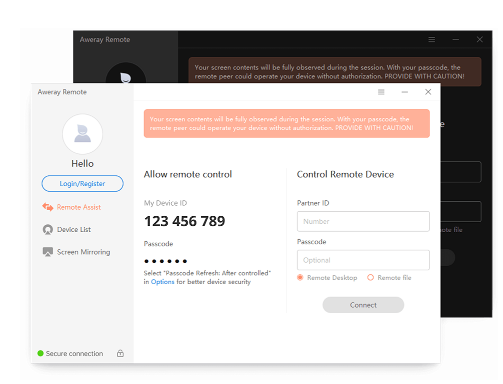
Task: Open the Options link for passcode settings
Action: click(x=162, y=282)
